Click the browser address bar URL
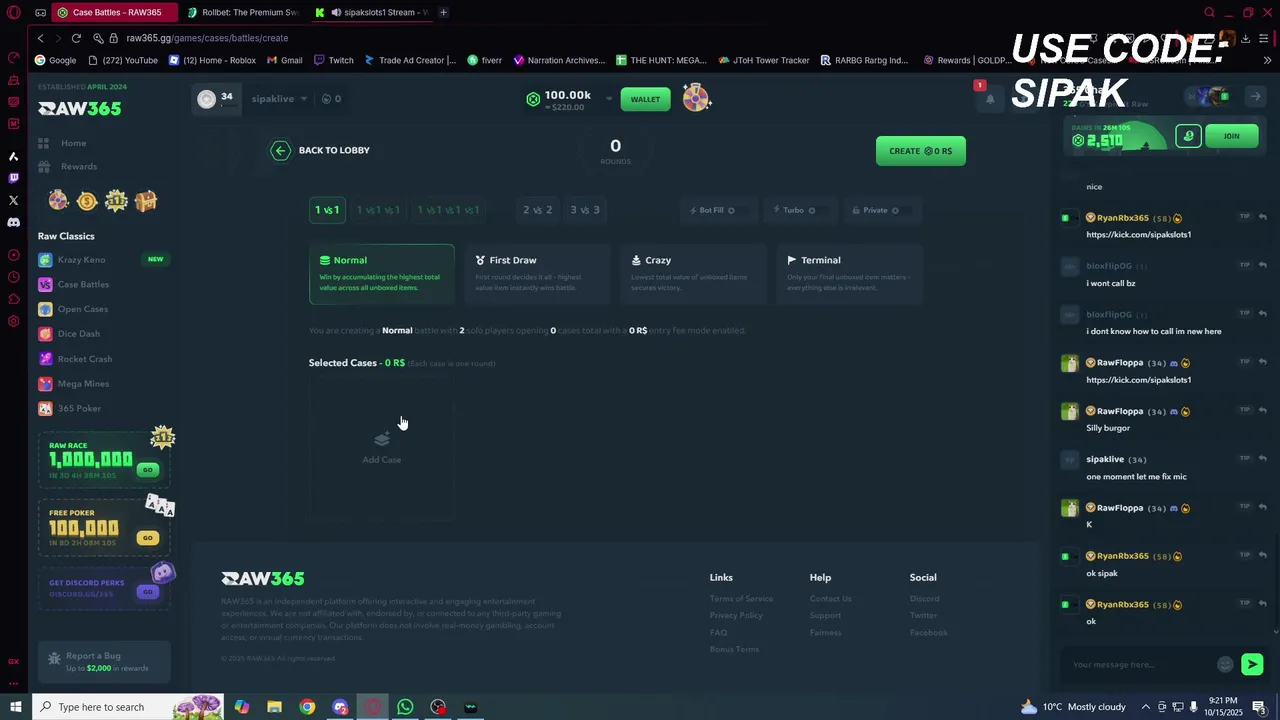 point(207,38)
